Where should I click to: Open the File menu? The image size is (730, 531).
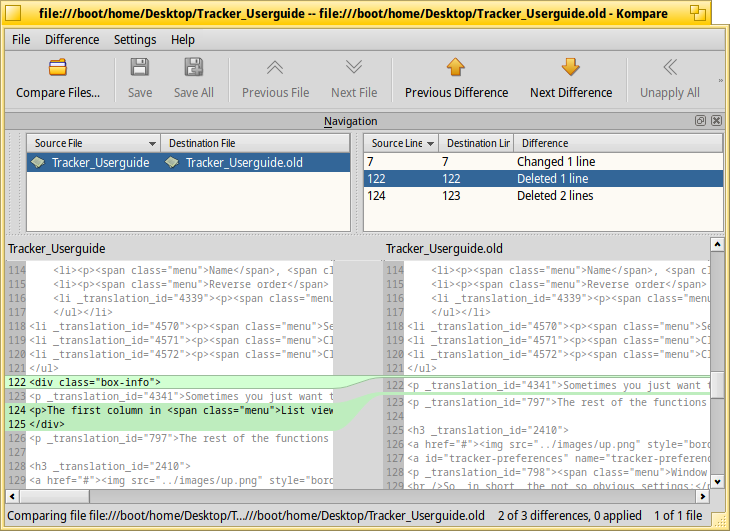tap(21, 40)
